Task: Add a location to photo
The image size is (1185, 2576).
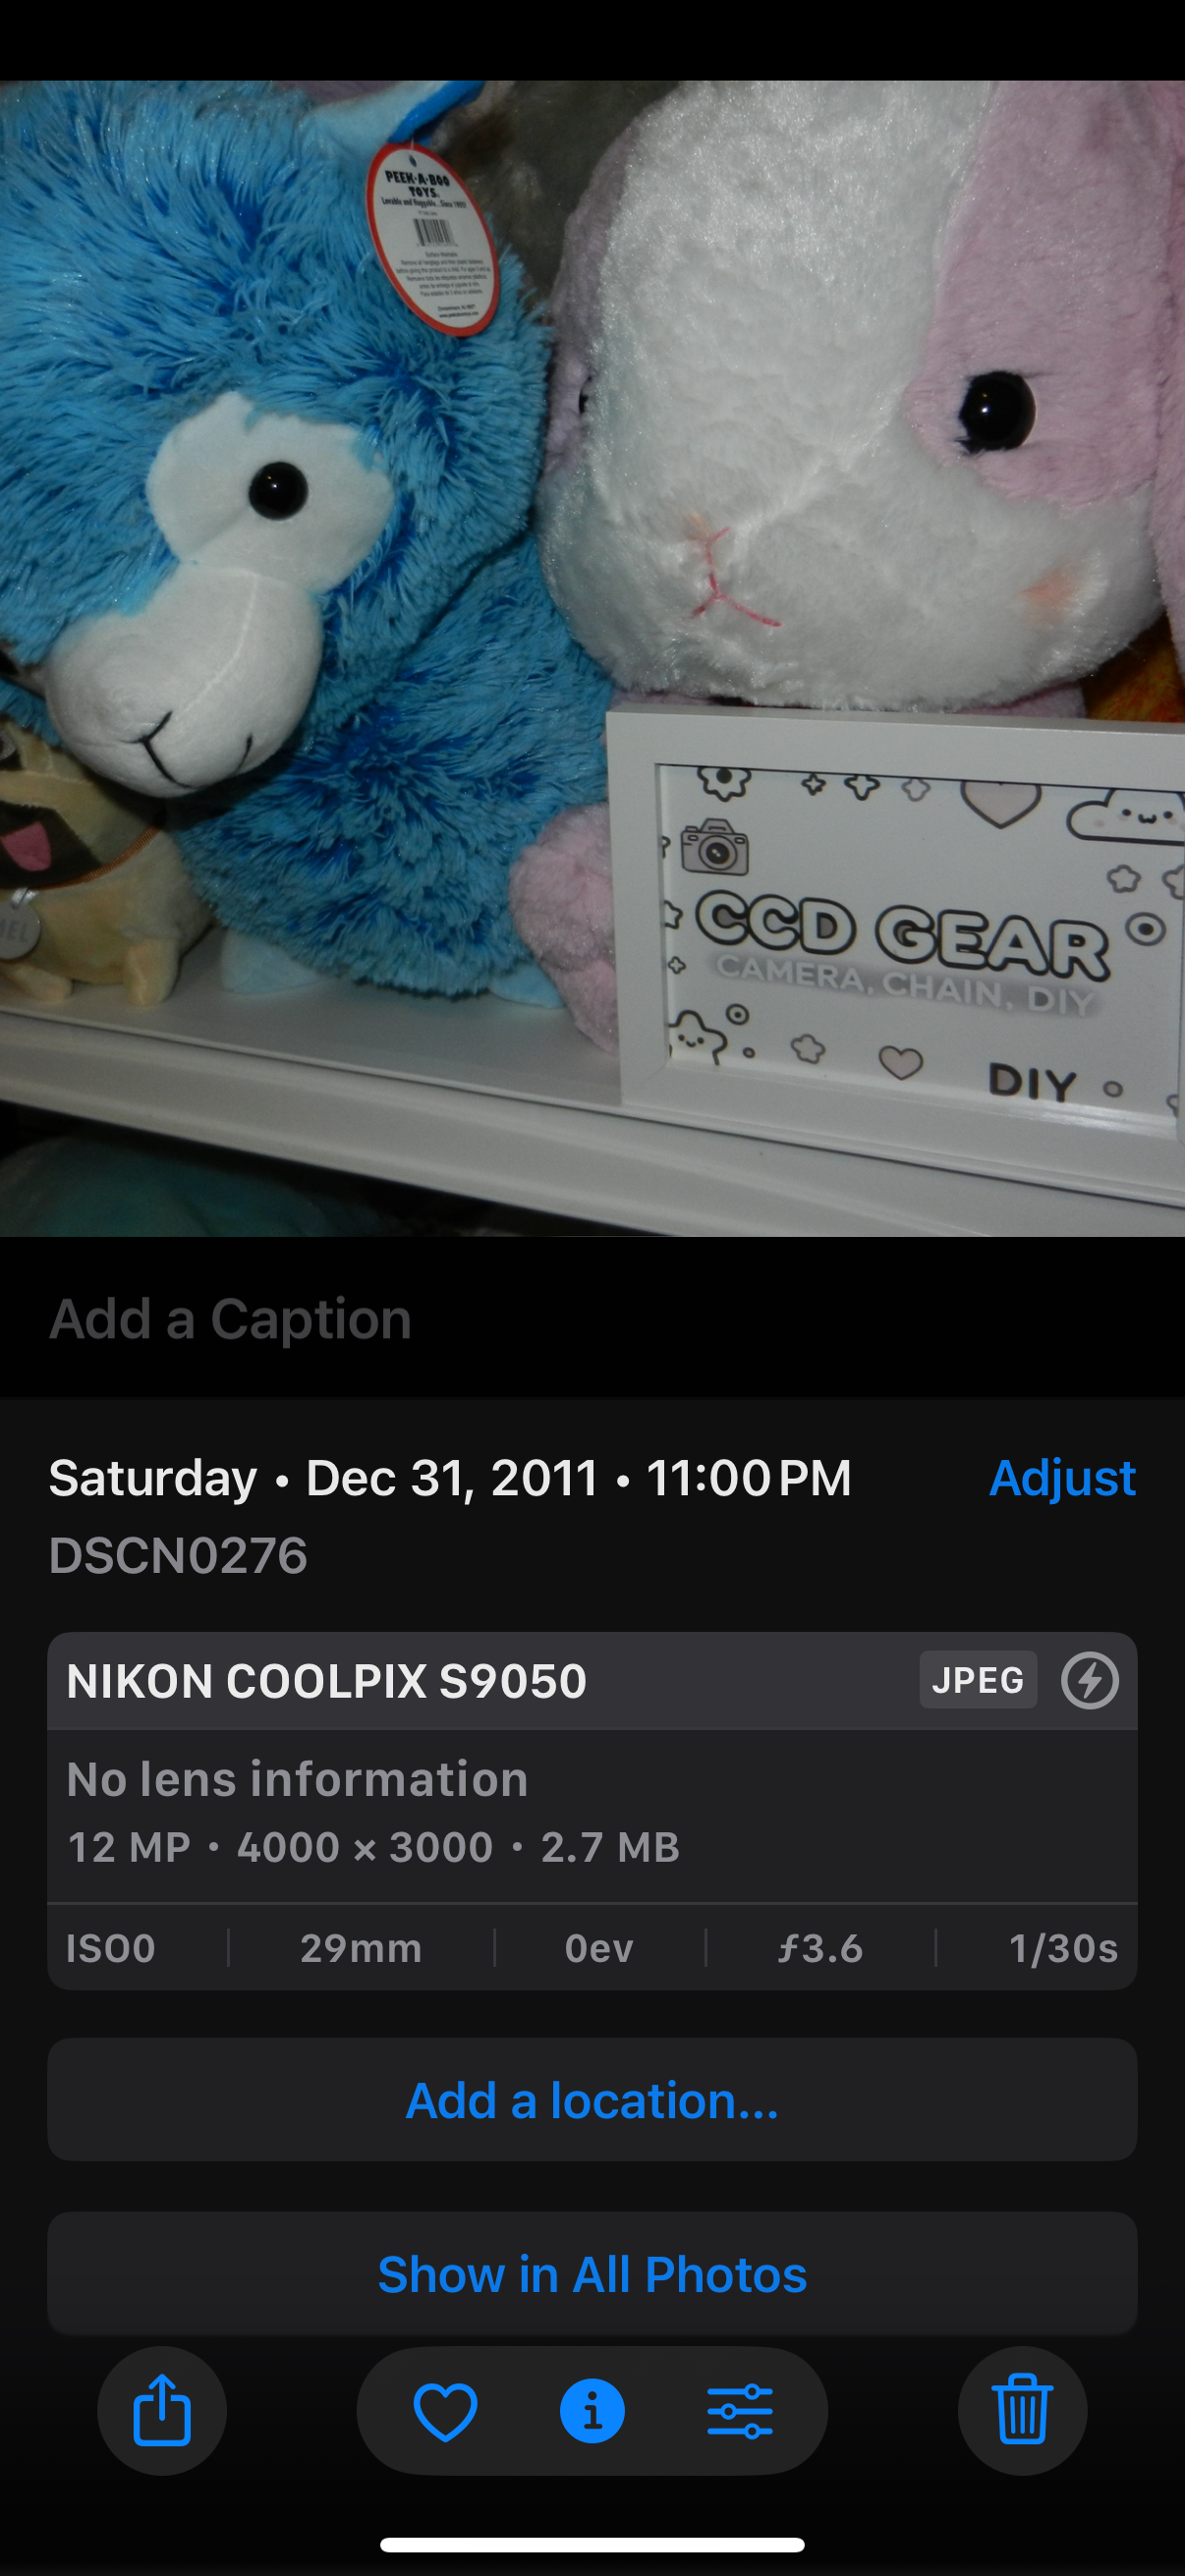Action: tap(592, 2100)
